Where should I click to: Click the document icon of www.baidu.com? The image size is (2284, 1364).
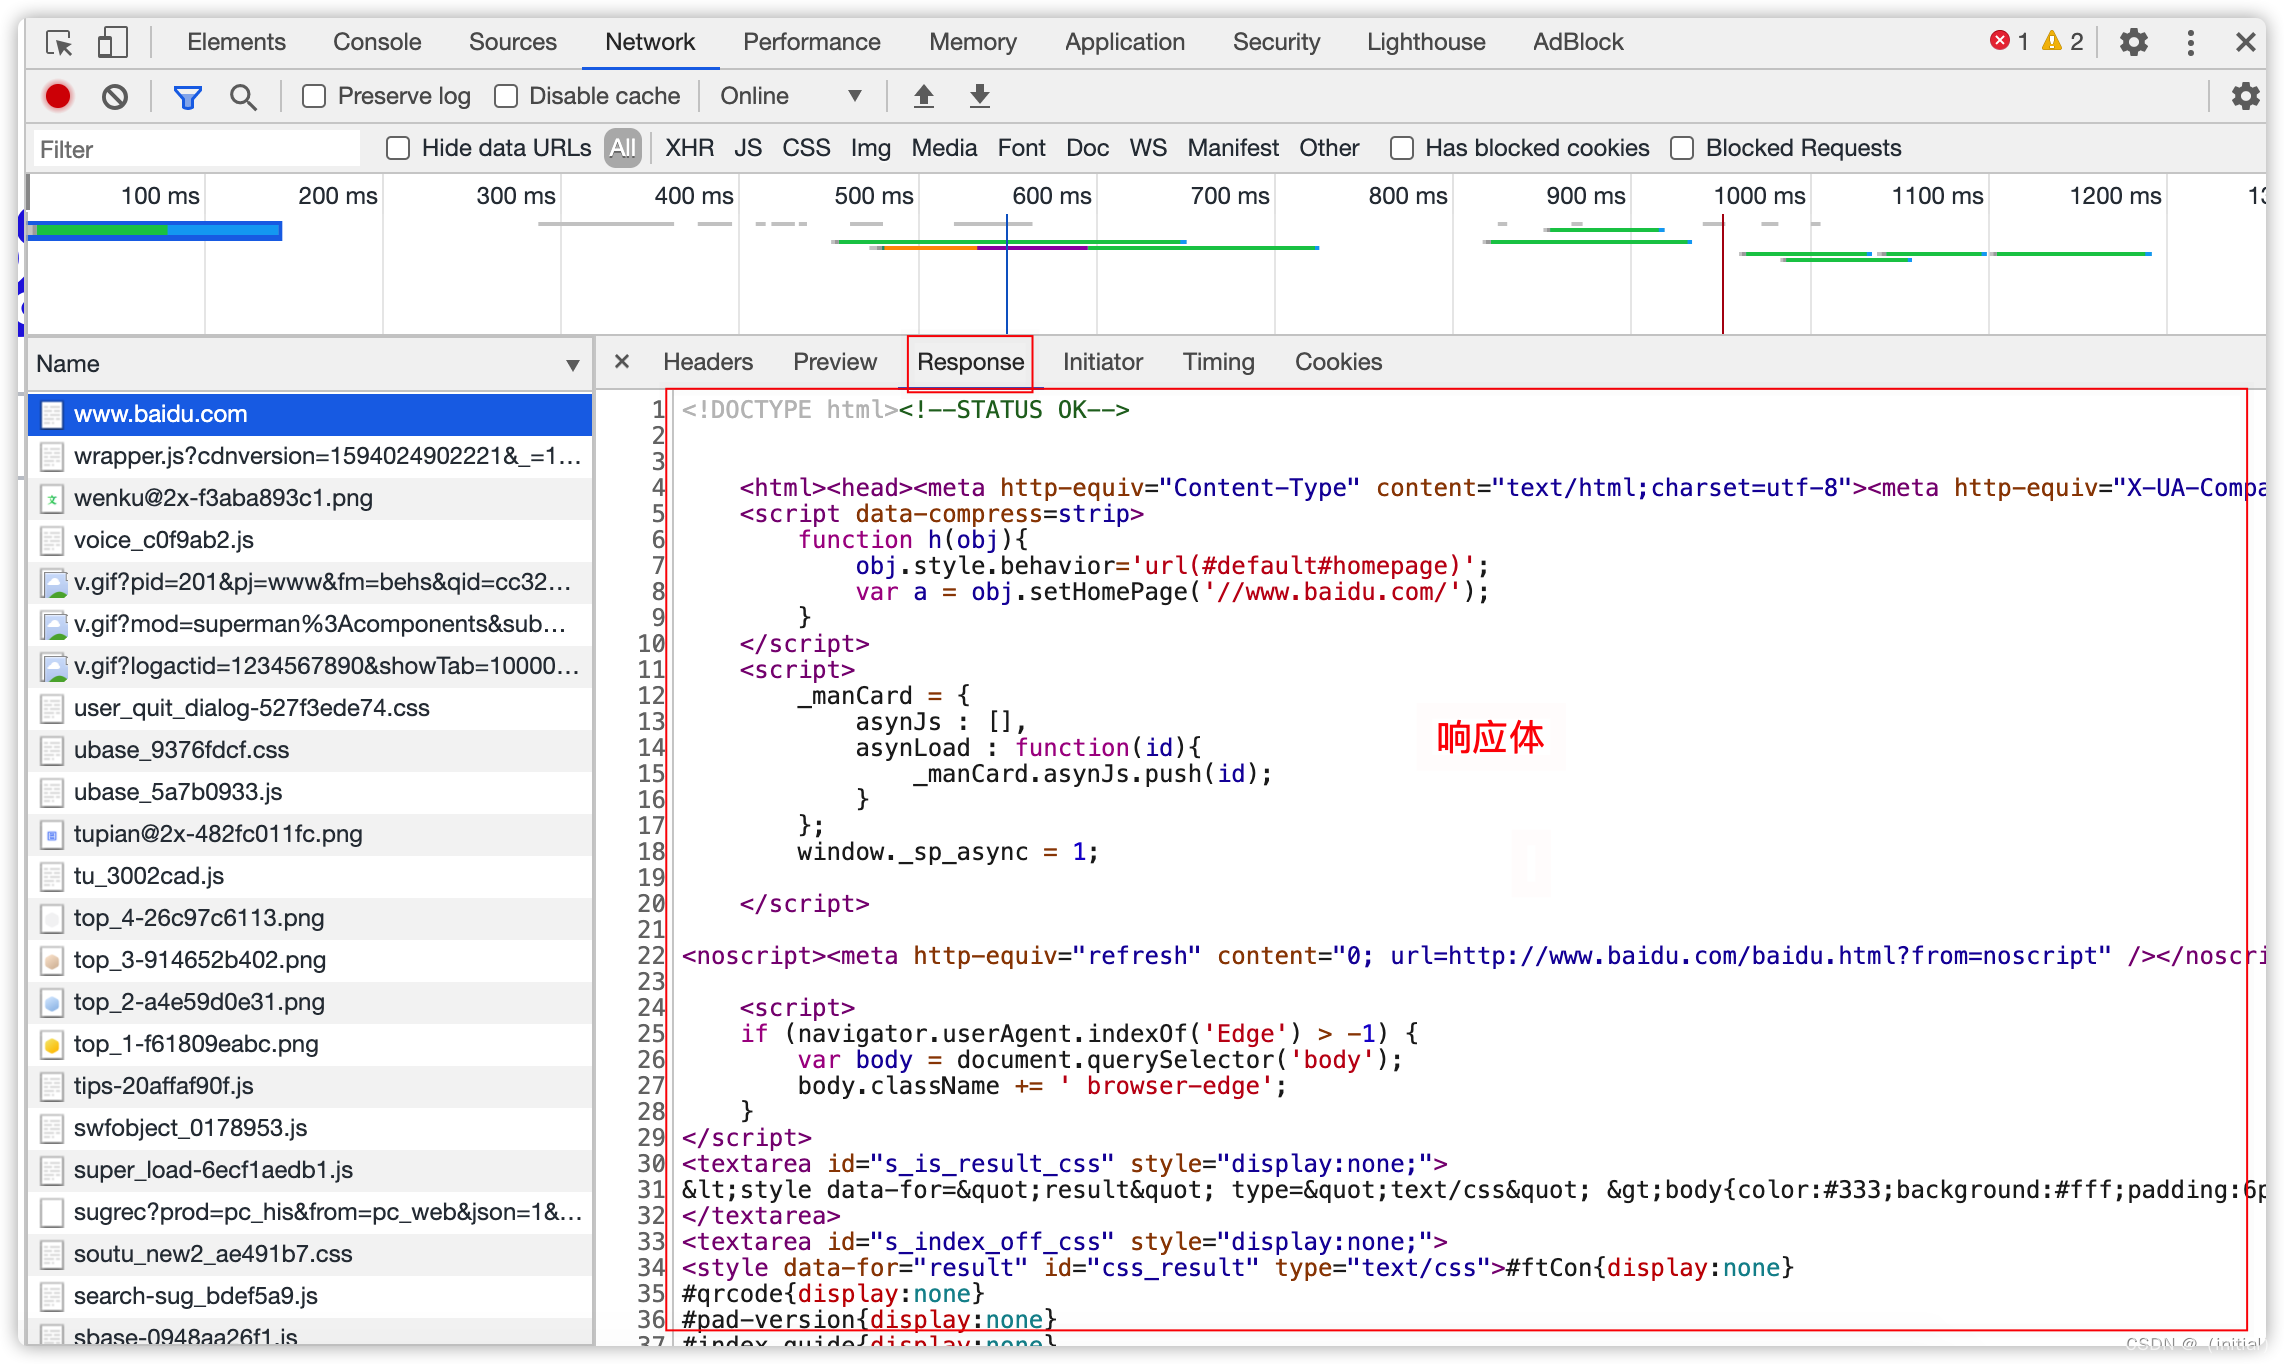[52, 414]
